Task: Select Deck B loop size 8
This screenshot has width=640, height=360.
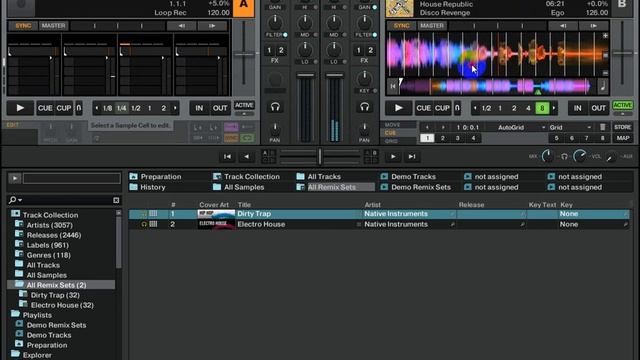Action: click(542, 108)
